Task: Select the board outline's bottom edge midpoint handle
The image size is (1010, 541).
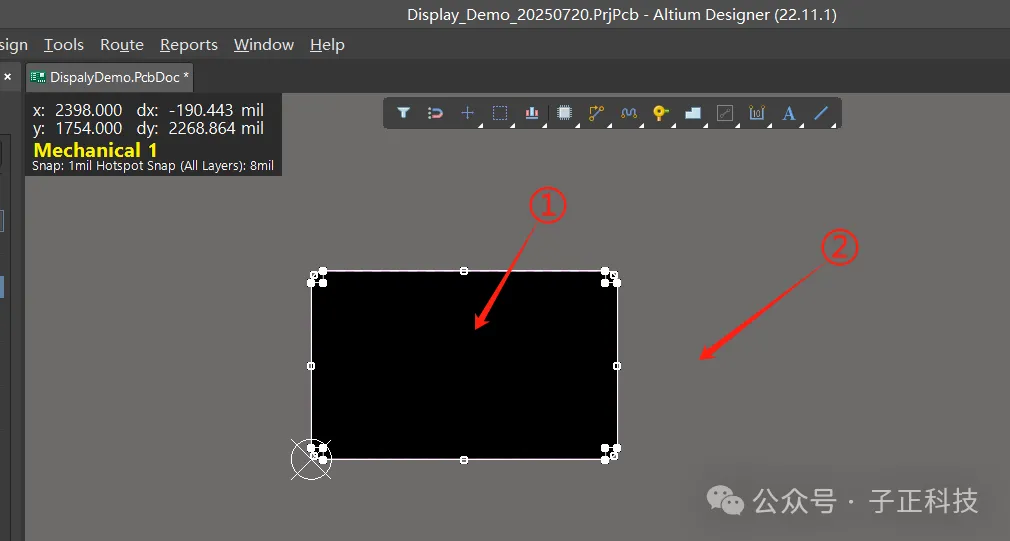Action: coord(464,460)
